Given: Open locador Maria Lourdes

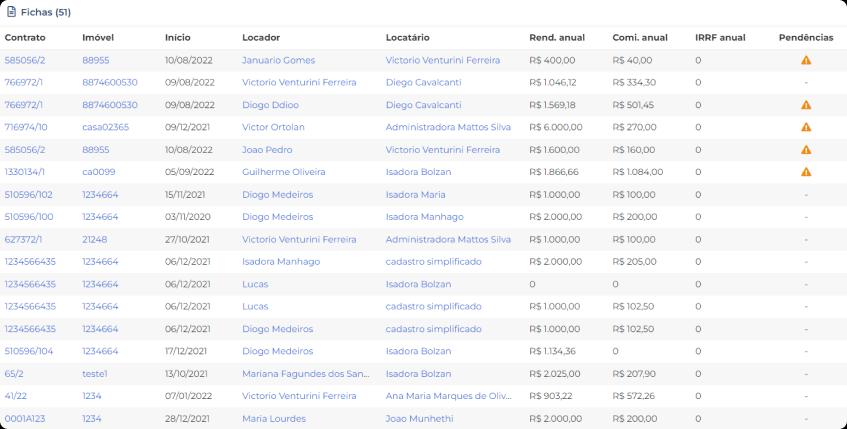Looking at the screenshot, I should [274, 419].
